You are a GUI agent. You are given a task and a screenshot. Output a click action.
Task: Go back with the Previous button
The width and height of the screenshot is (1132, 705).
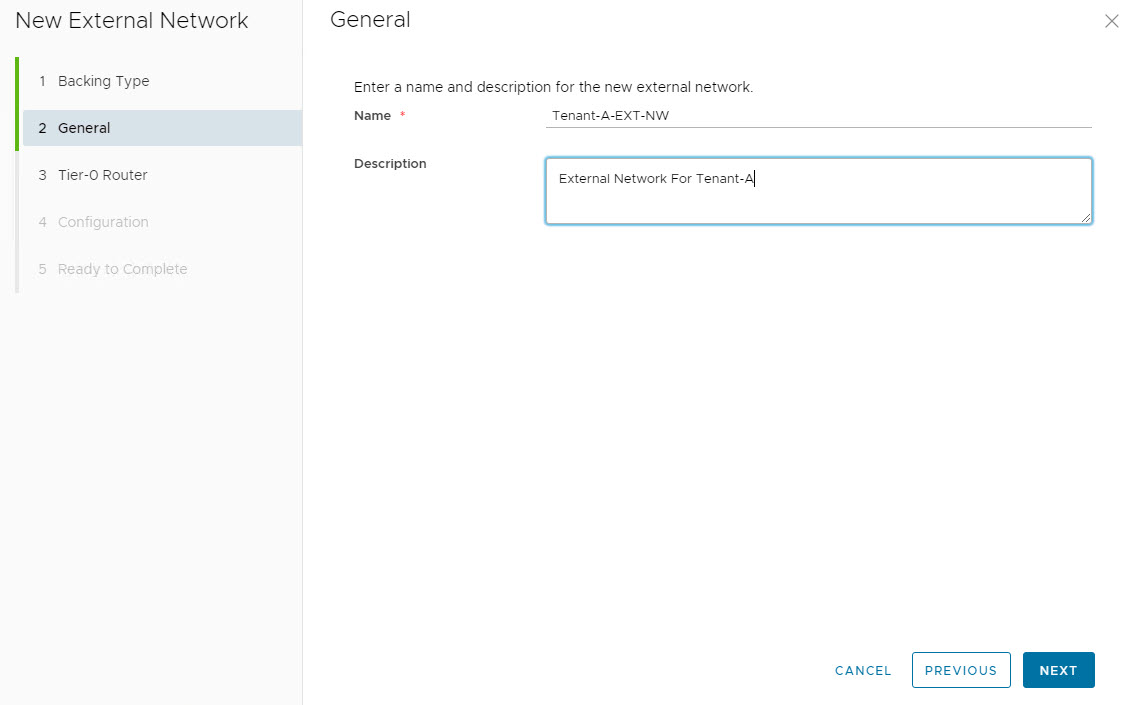(960, 670)
